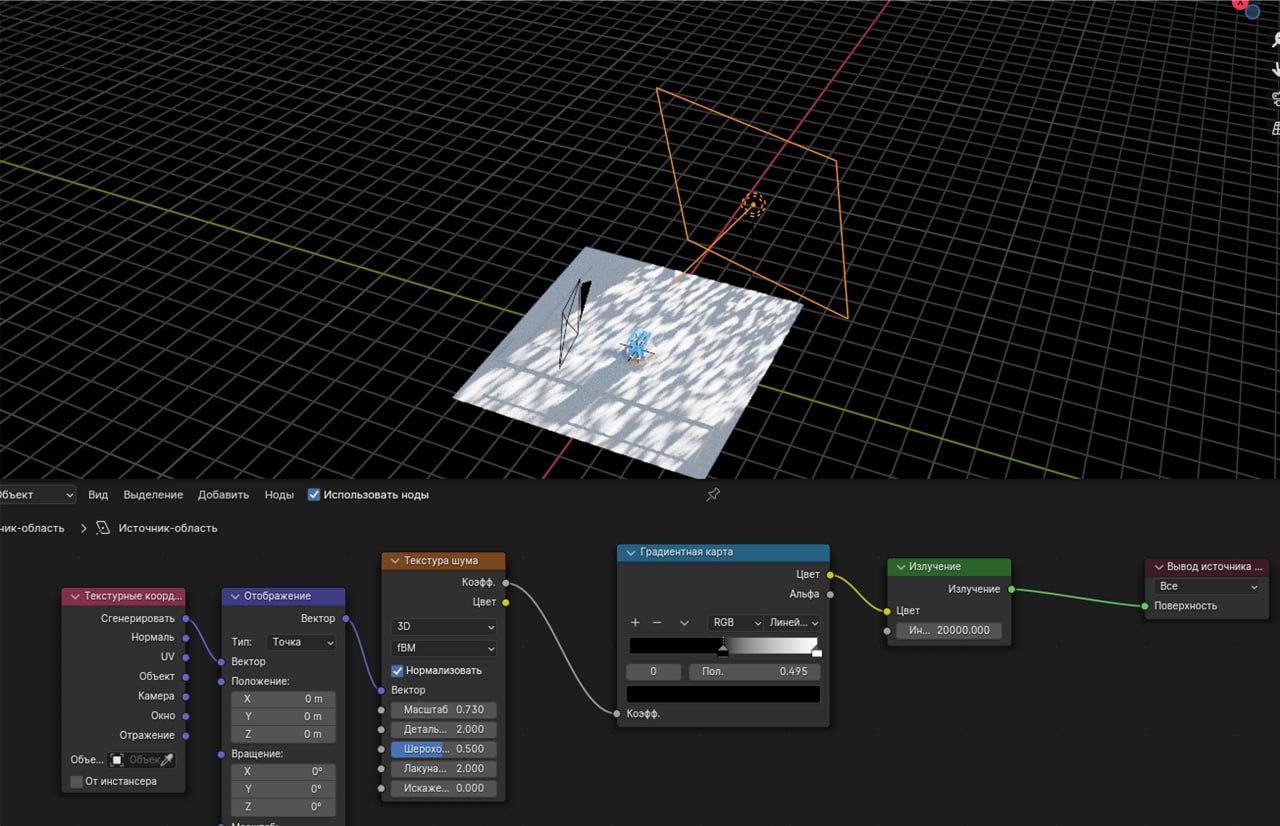Collapse the Текстурные коорд. node

coord(73,596)
